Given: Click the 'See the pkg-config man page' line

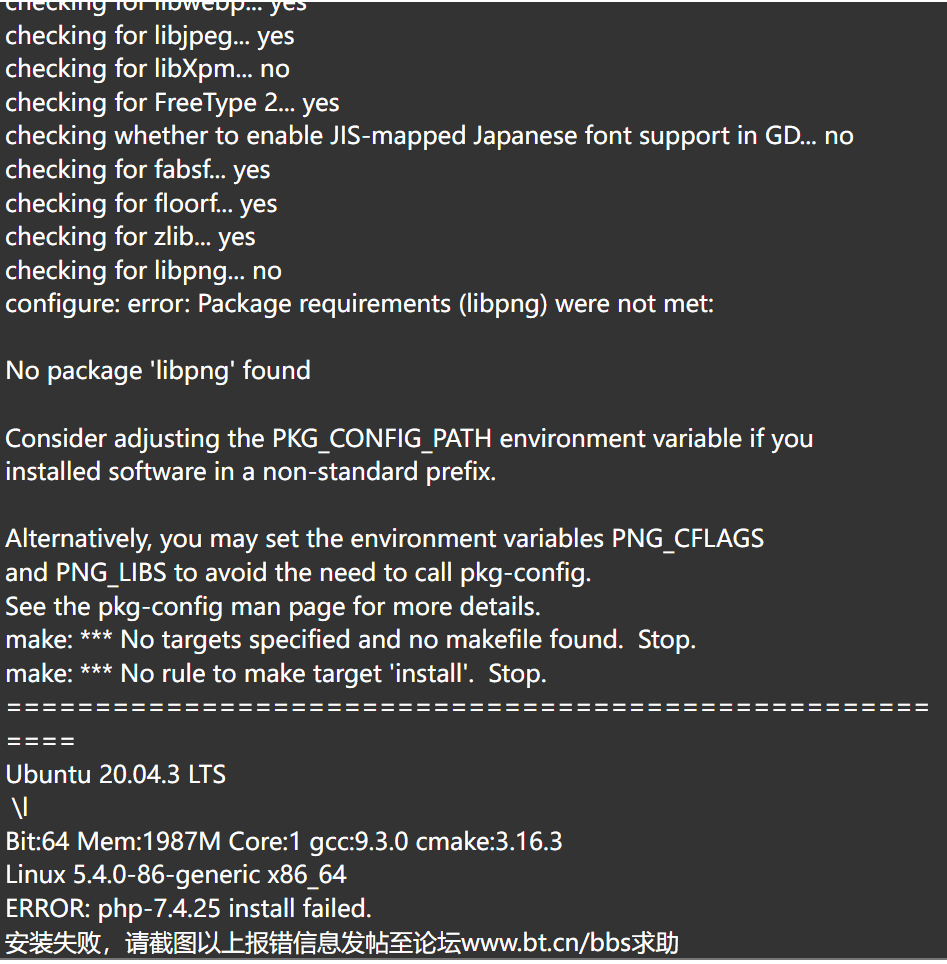Looking at the screenshot, I should (x=273, y=607).
